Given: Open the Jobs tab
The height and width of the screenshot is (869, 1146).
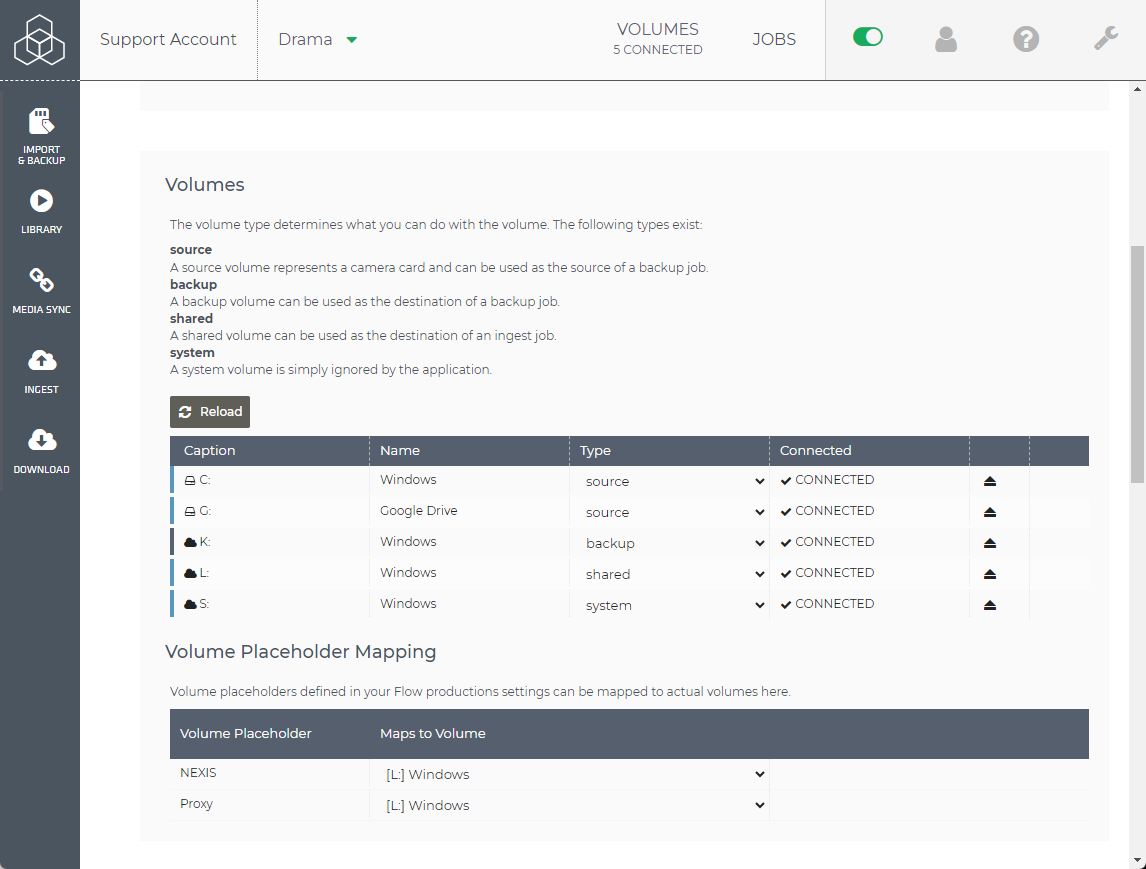Looking at the screenshot, I should pyautogui.click(x=774, y=39).
